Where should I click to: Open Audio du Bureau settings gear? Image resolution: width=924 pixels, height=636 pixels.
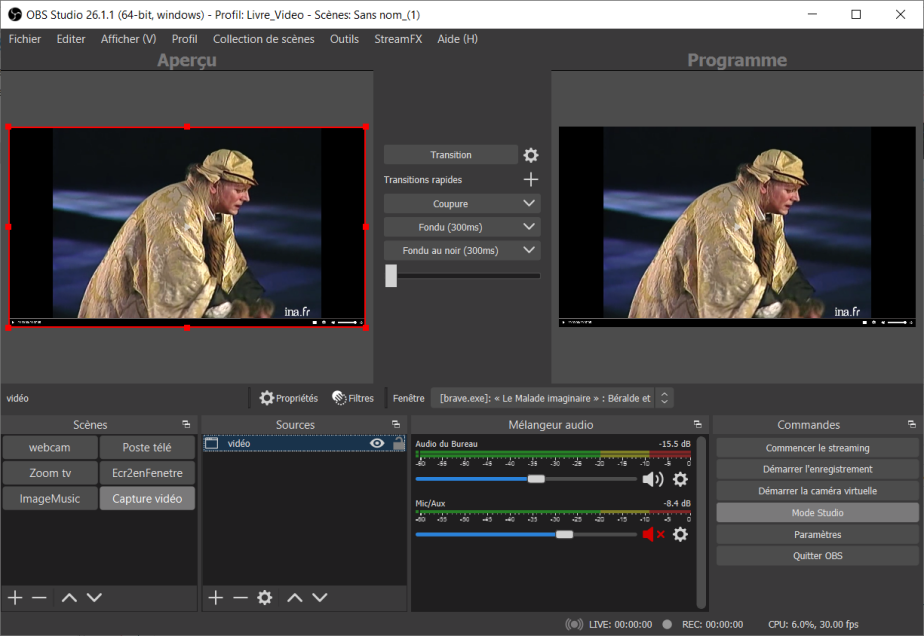[x=680, y=479]
